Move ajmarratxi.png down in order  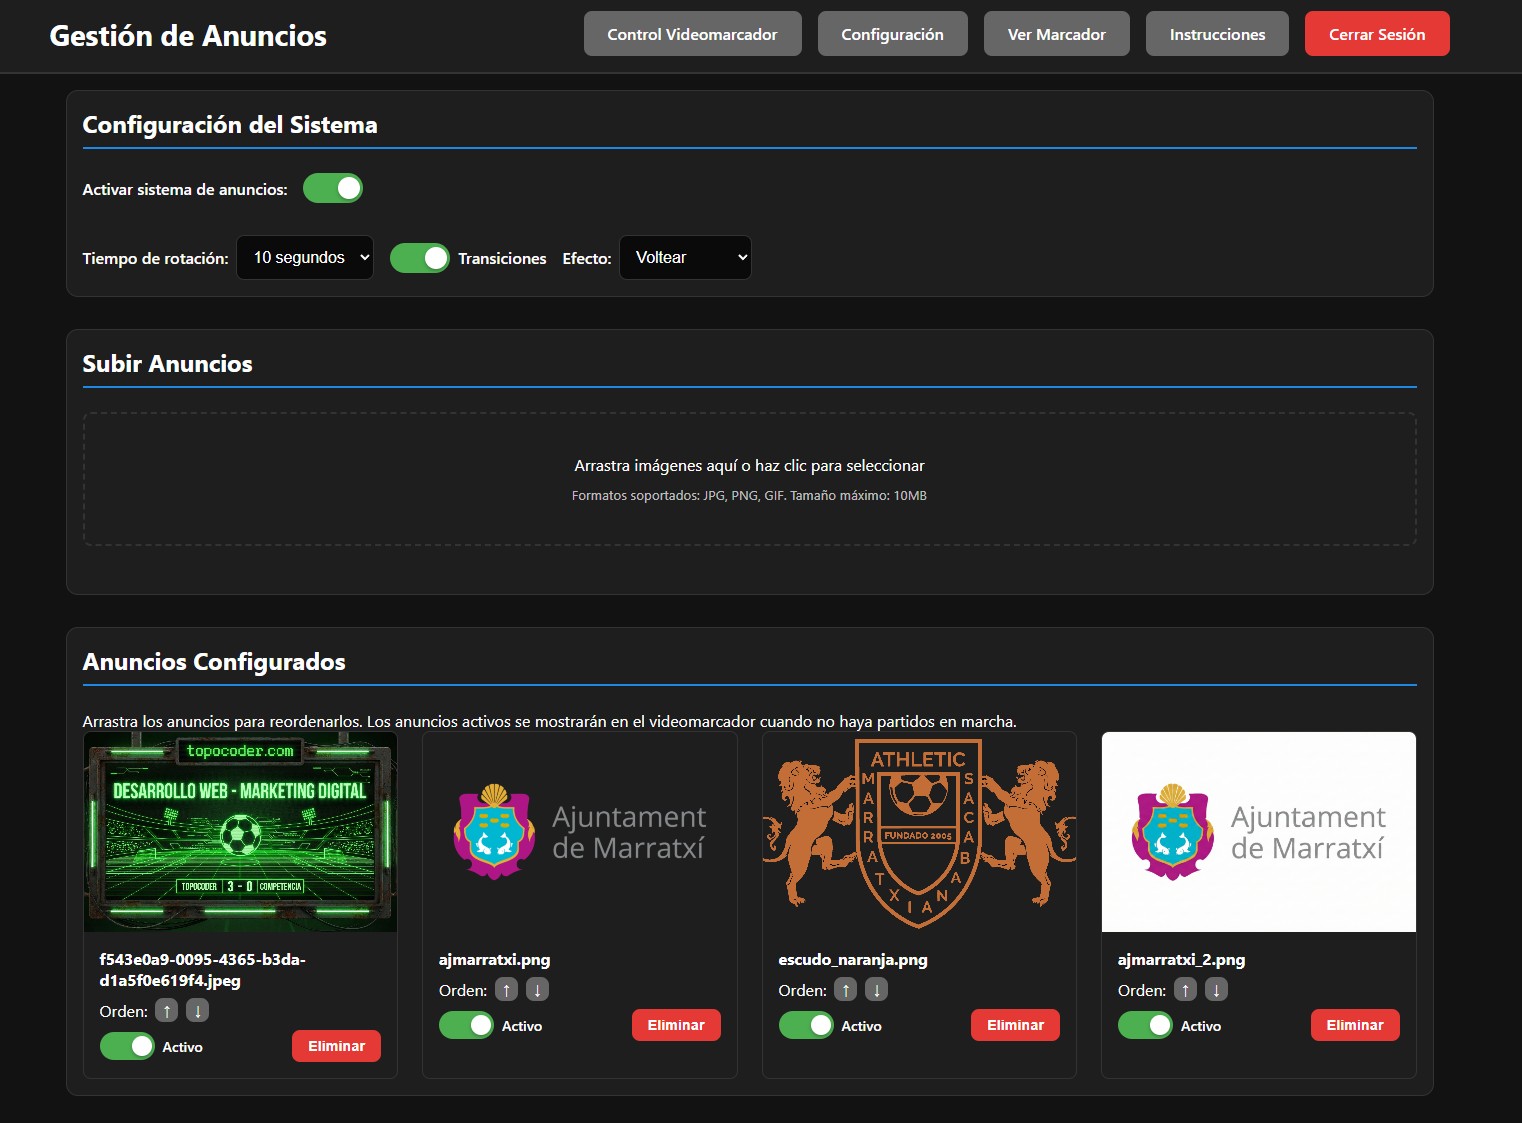tap(537, 990)
